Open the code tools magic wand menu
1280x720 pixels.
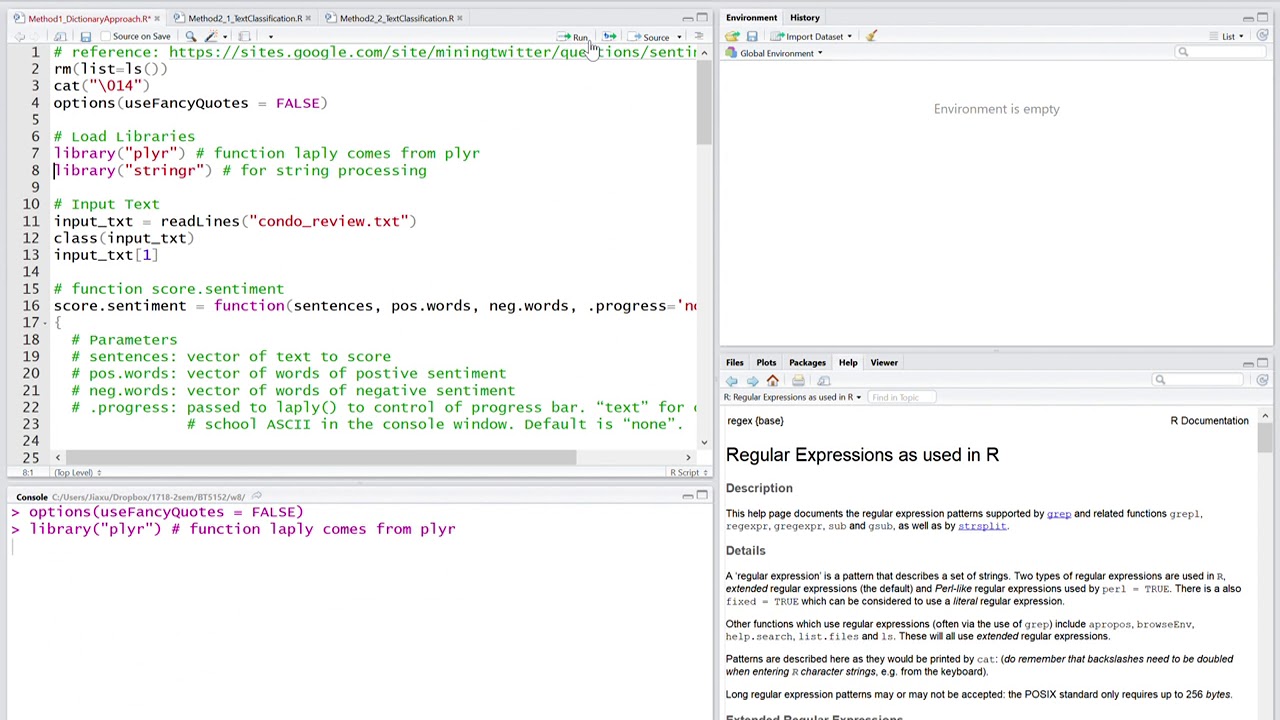point(214,37)
